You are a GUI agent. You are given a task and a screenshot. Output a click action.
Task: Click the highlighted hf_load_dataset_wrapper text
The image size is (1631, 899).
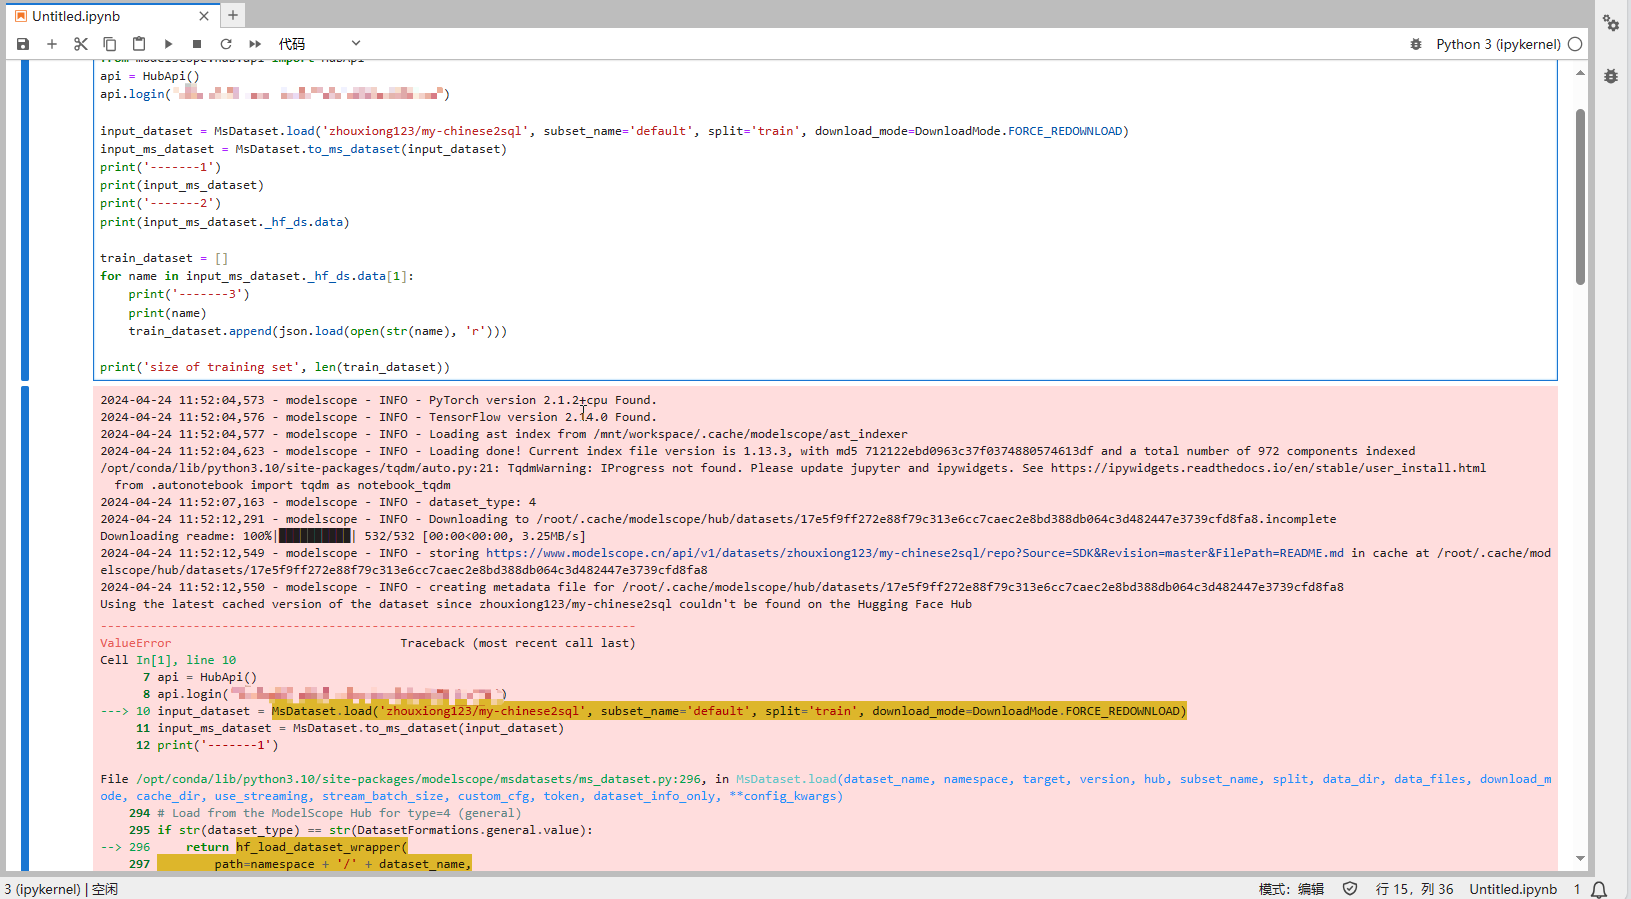(x=321, y=847)
